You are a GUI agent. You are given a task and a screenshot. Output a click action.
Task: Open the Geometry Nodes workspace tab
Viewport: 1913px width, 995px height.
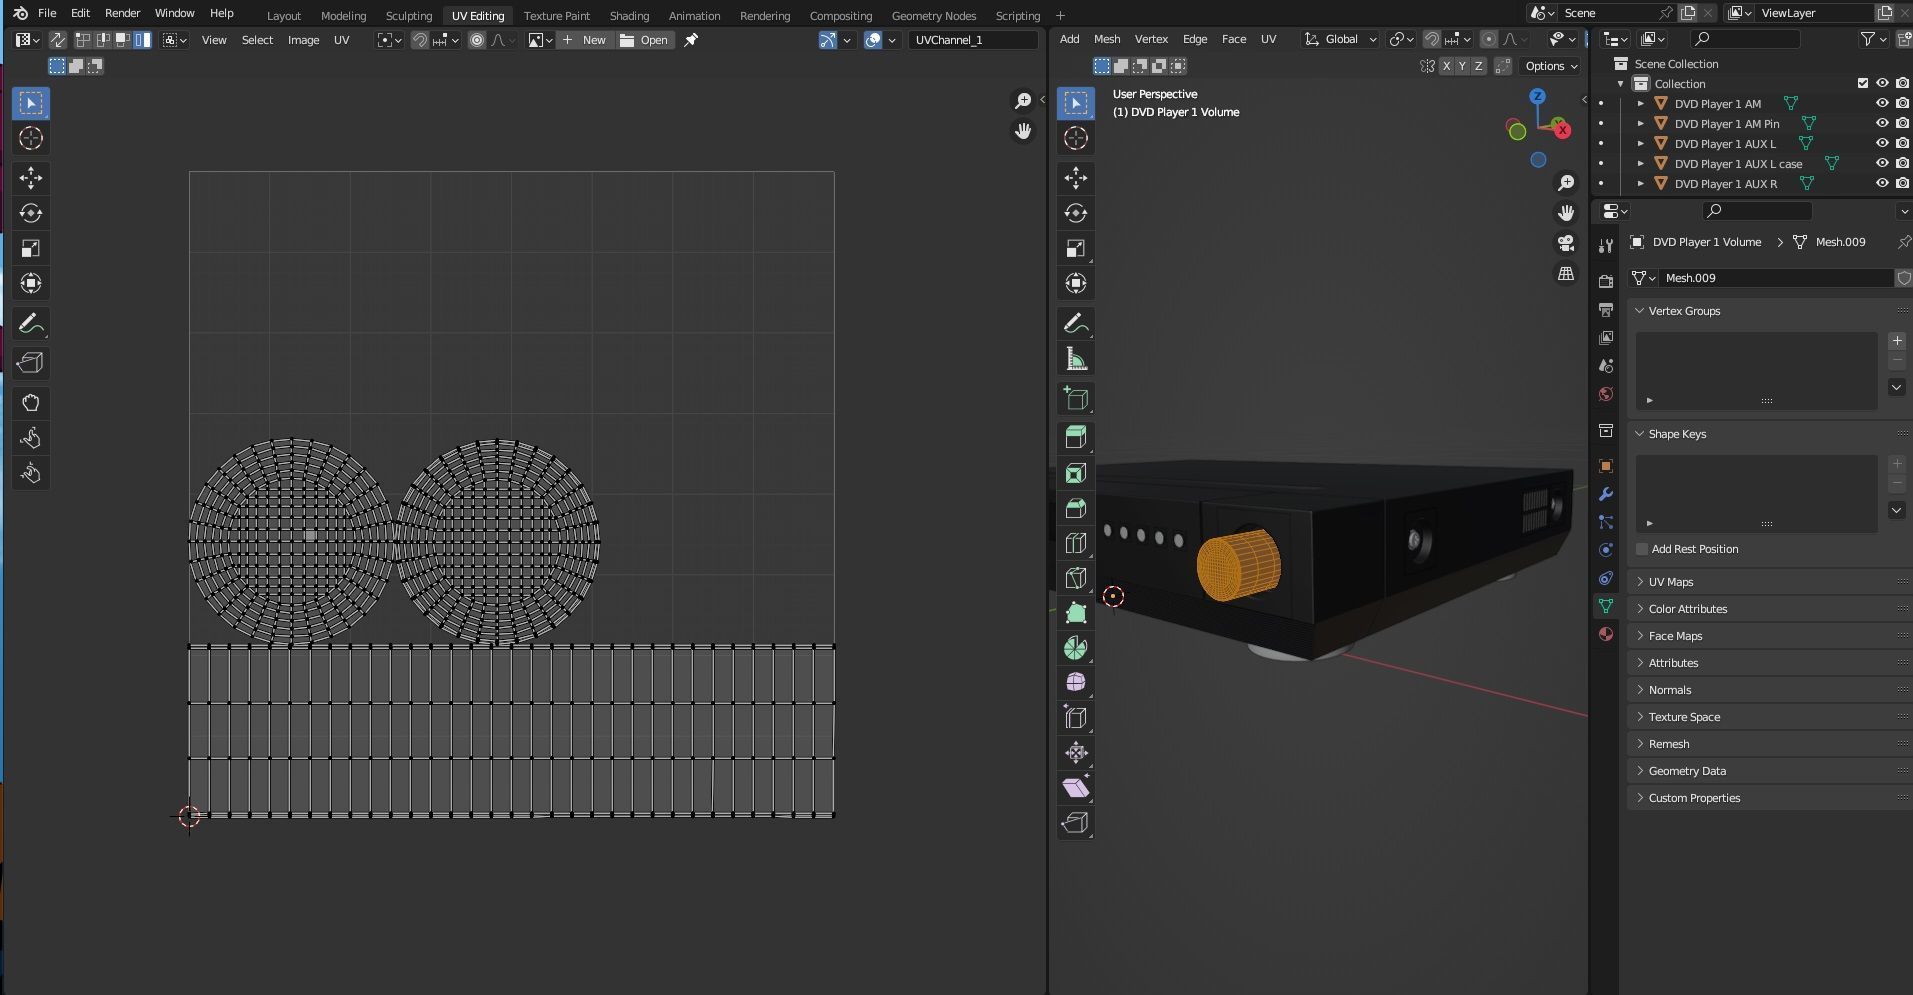click(x=934, y=15)
